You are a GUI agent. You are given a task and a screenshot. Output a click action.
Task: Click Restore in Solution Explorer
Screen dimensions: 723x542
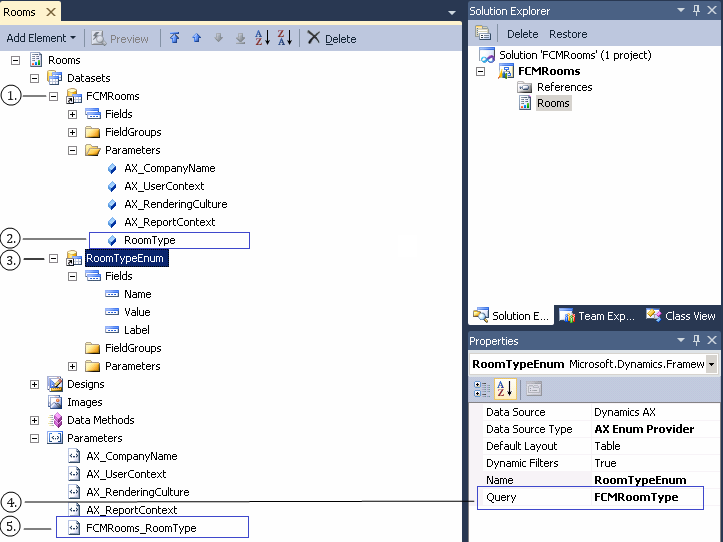click(x=568, y=34)
